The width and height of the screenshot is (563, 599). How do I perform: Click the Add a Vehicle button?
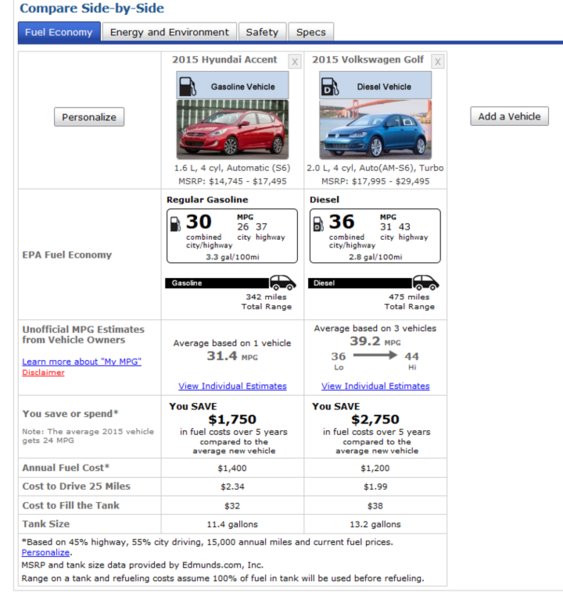[x=509, y=116]
